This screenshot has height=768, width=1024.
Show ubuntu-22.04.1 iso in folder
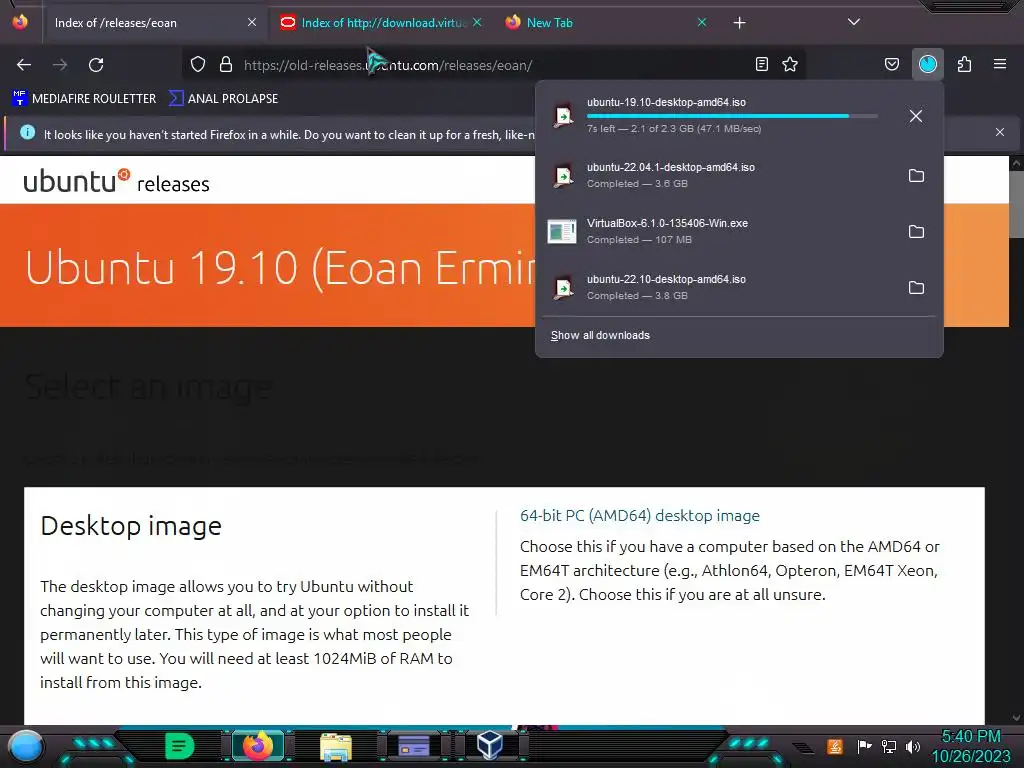[916, 176]
